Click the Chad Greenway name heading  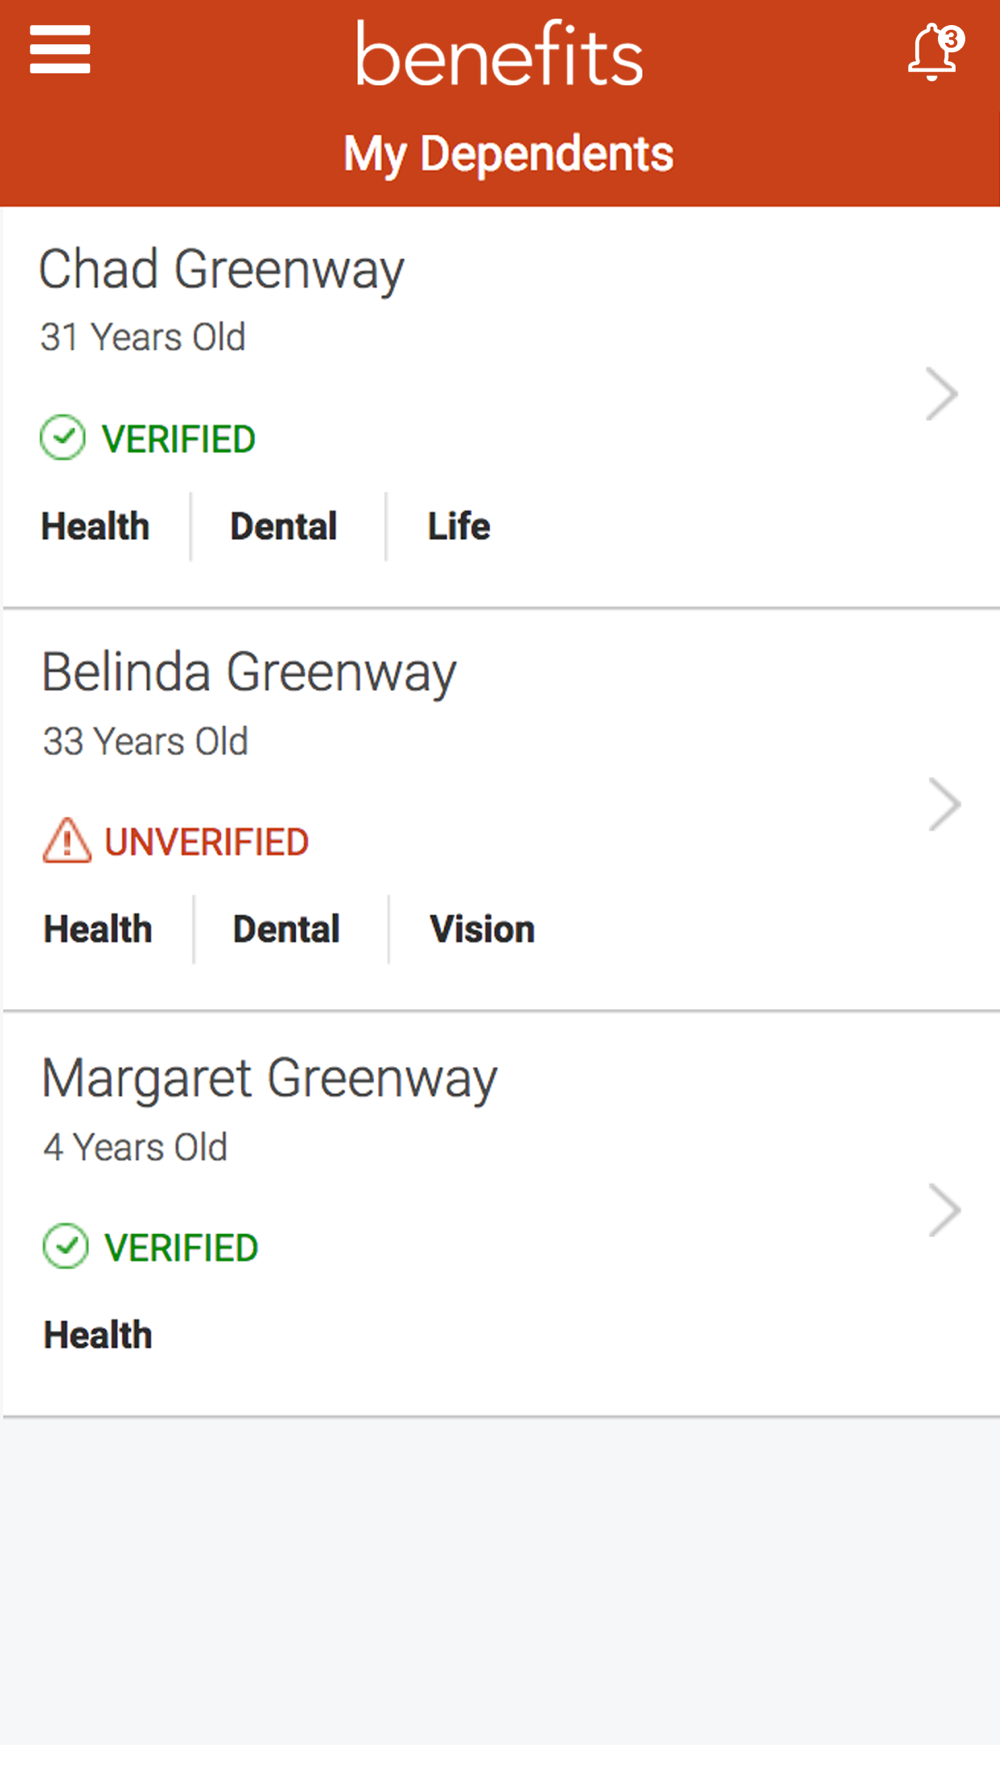click(x=221, y=270)
